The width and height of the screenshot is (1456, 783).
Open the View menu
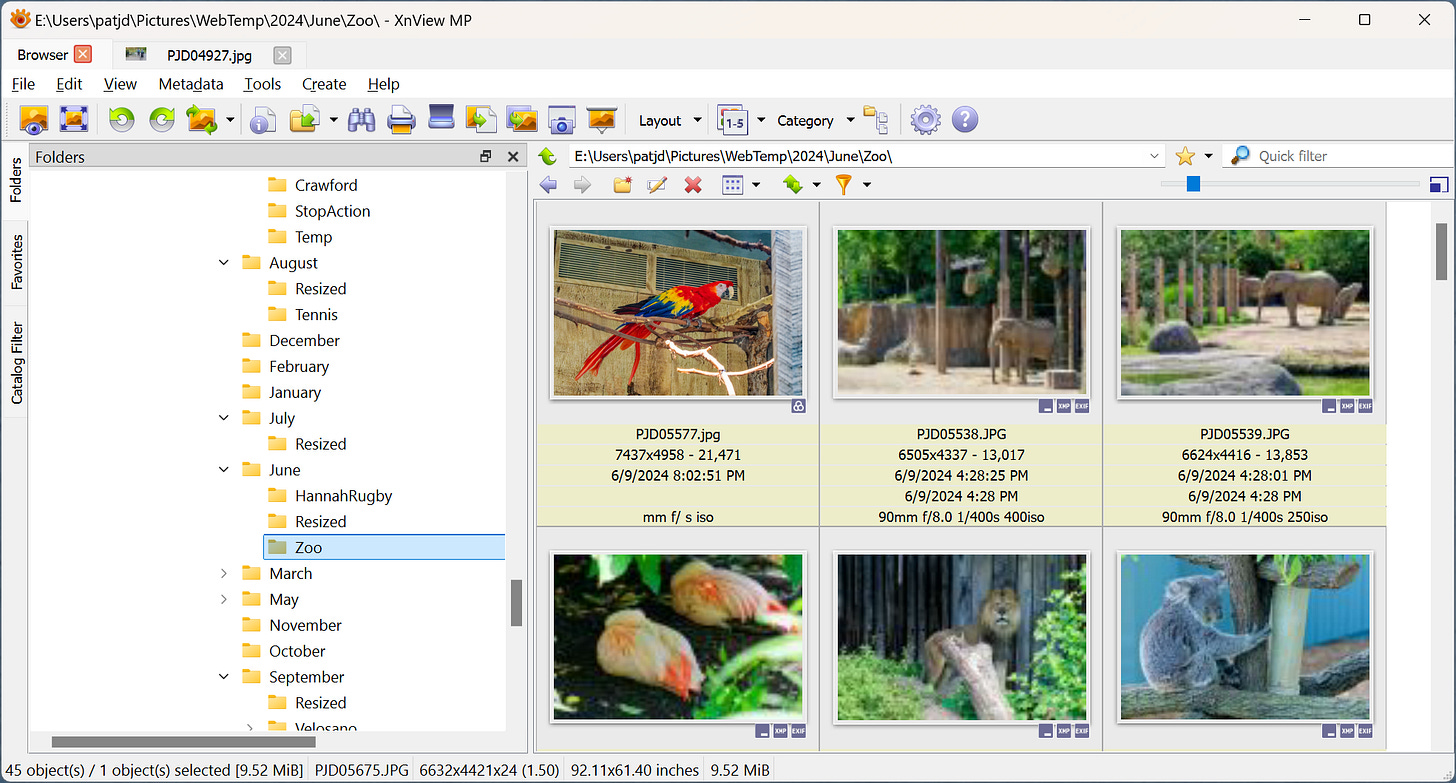(120, 84)
